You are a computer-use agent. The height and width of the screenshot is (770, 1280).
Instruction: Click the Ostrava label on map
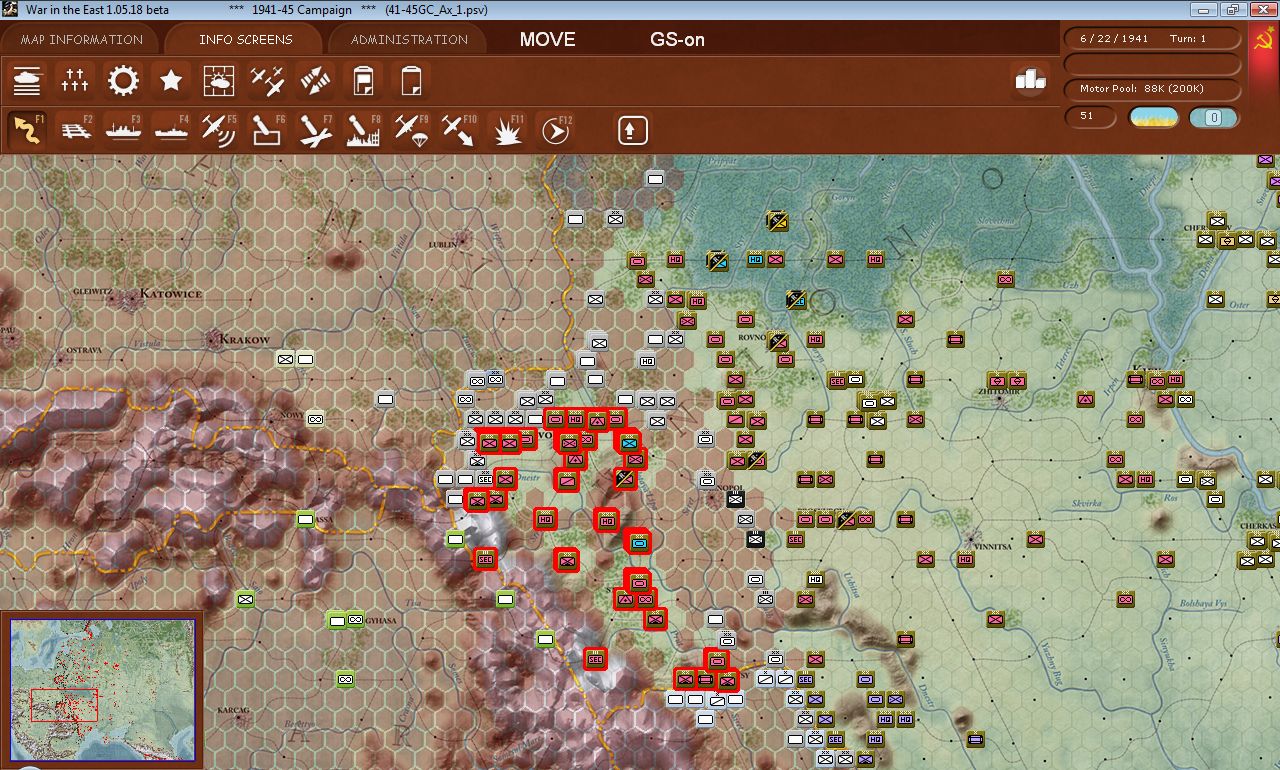(x=82, y=350)
